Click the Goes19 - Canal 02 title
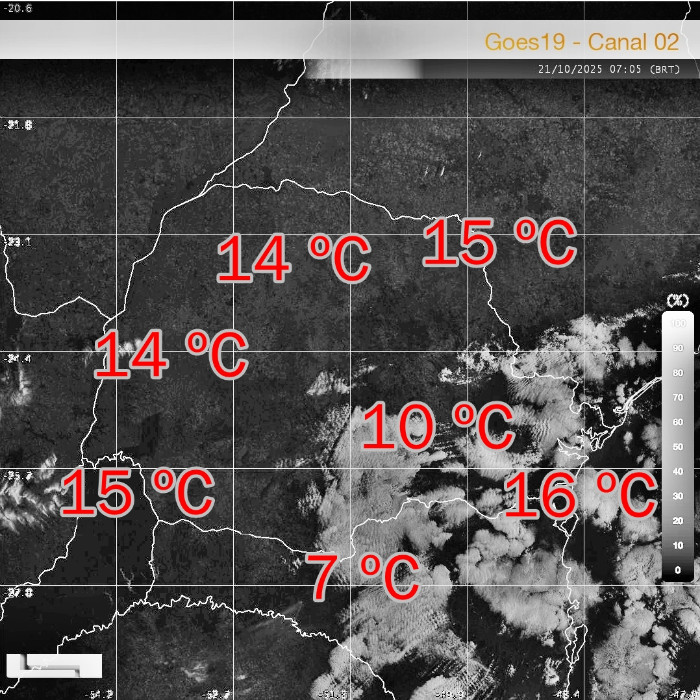700x700 pixels. tap(581, 42)
